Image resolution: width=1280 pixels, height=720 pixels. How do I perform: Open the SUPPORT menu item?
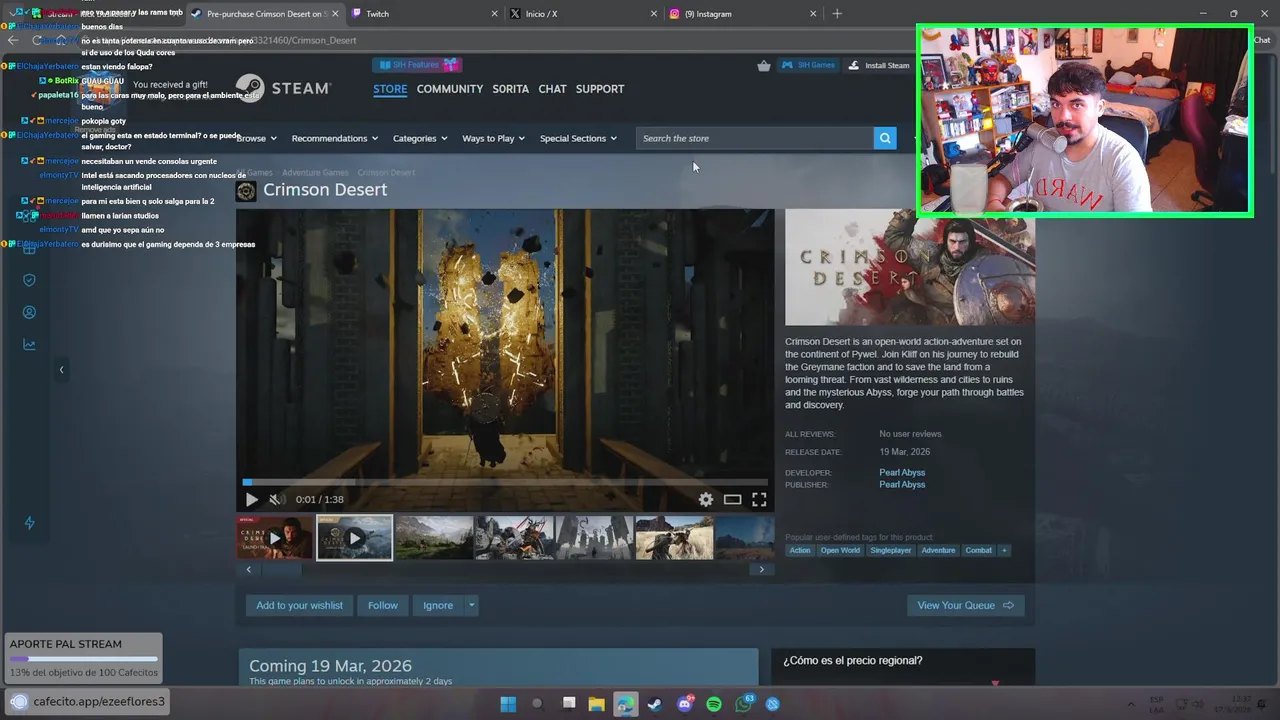[600, 89]
